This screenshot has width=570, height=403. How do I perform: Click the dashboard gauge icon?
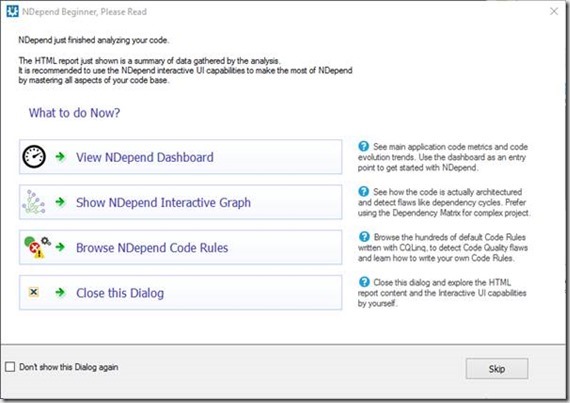[34, 157]
